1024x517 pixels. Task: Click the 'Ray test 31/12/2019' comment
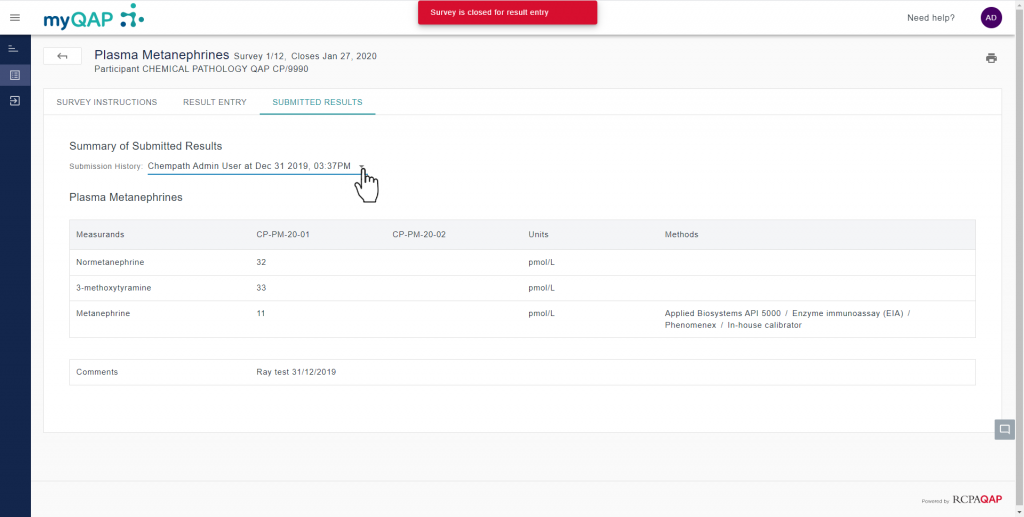click(x=296, y=372)
